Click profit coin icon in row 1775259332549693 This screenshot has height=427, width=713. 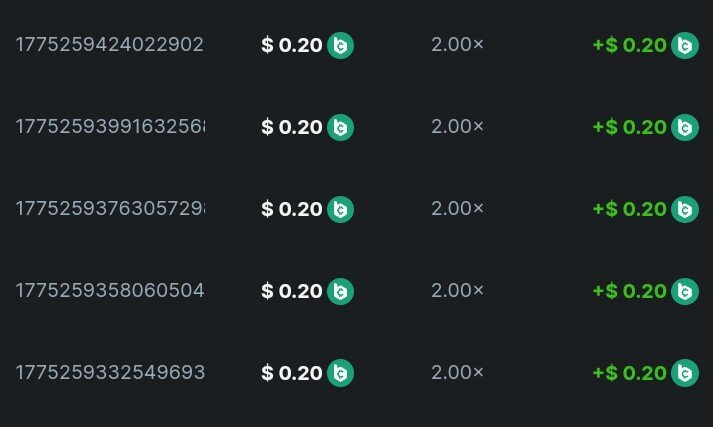point(685,373)
